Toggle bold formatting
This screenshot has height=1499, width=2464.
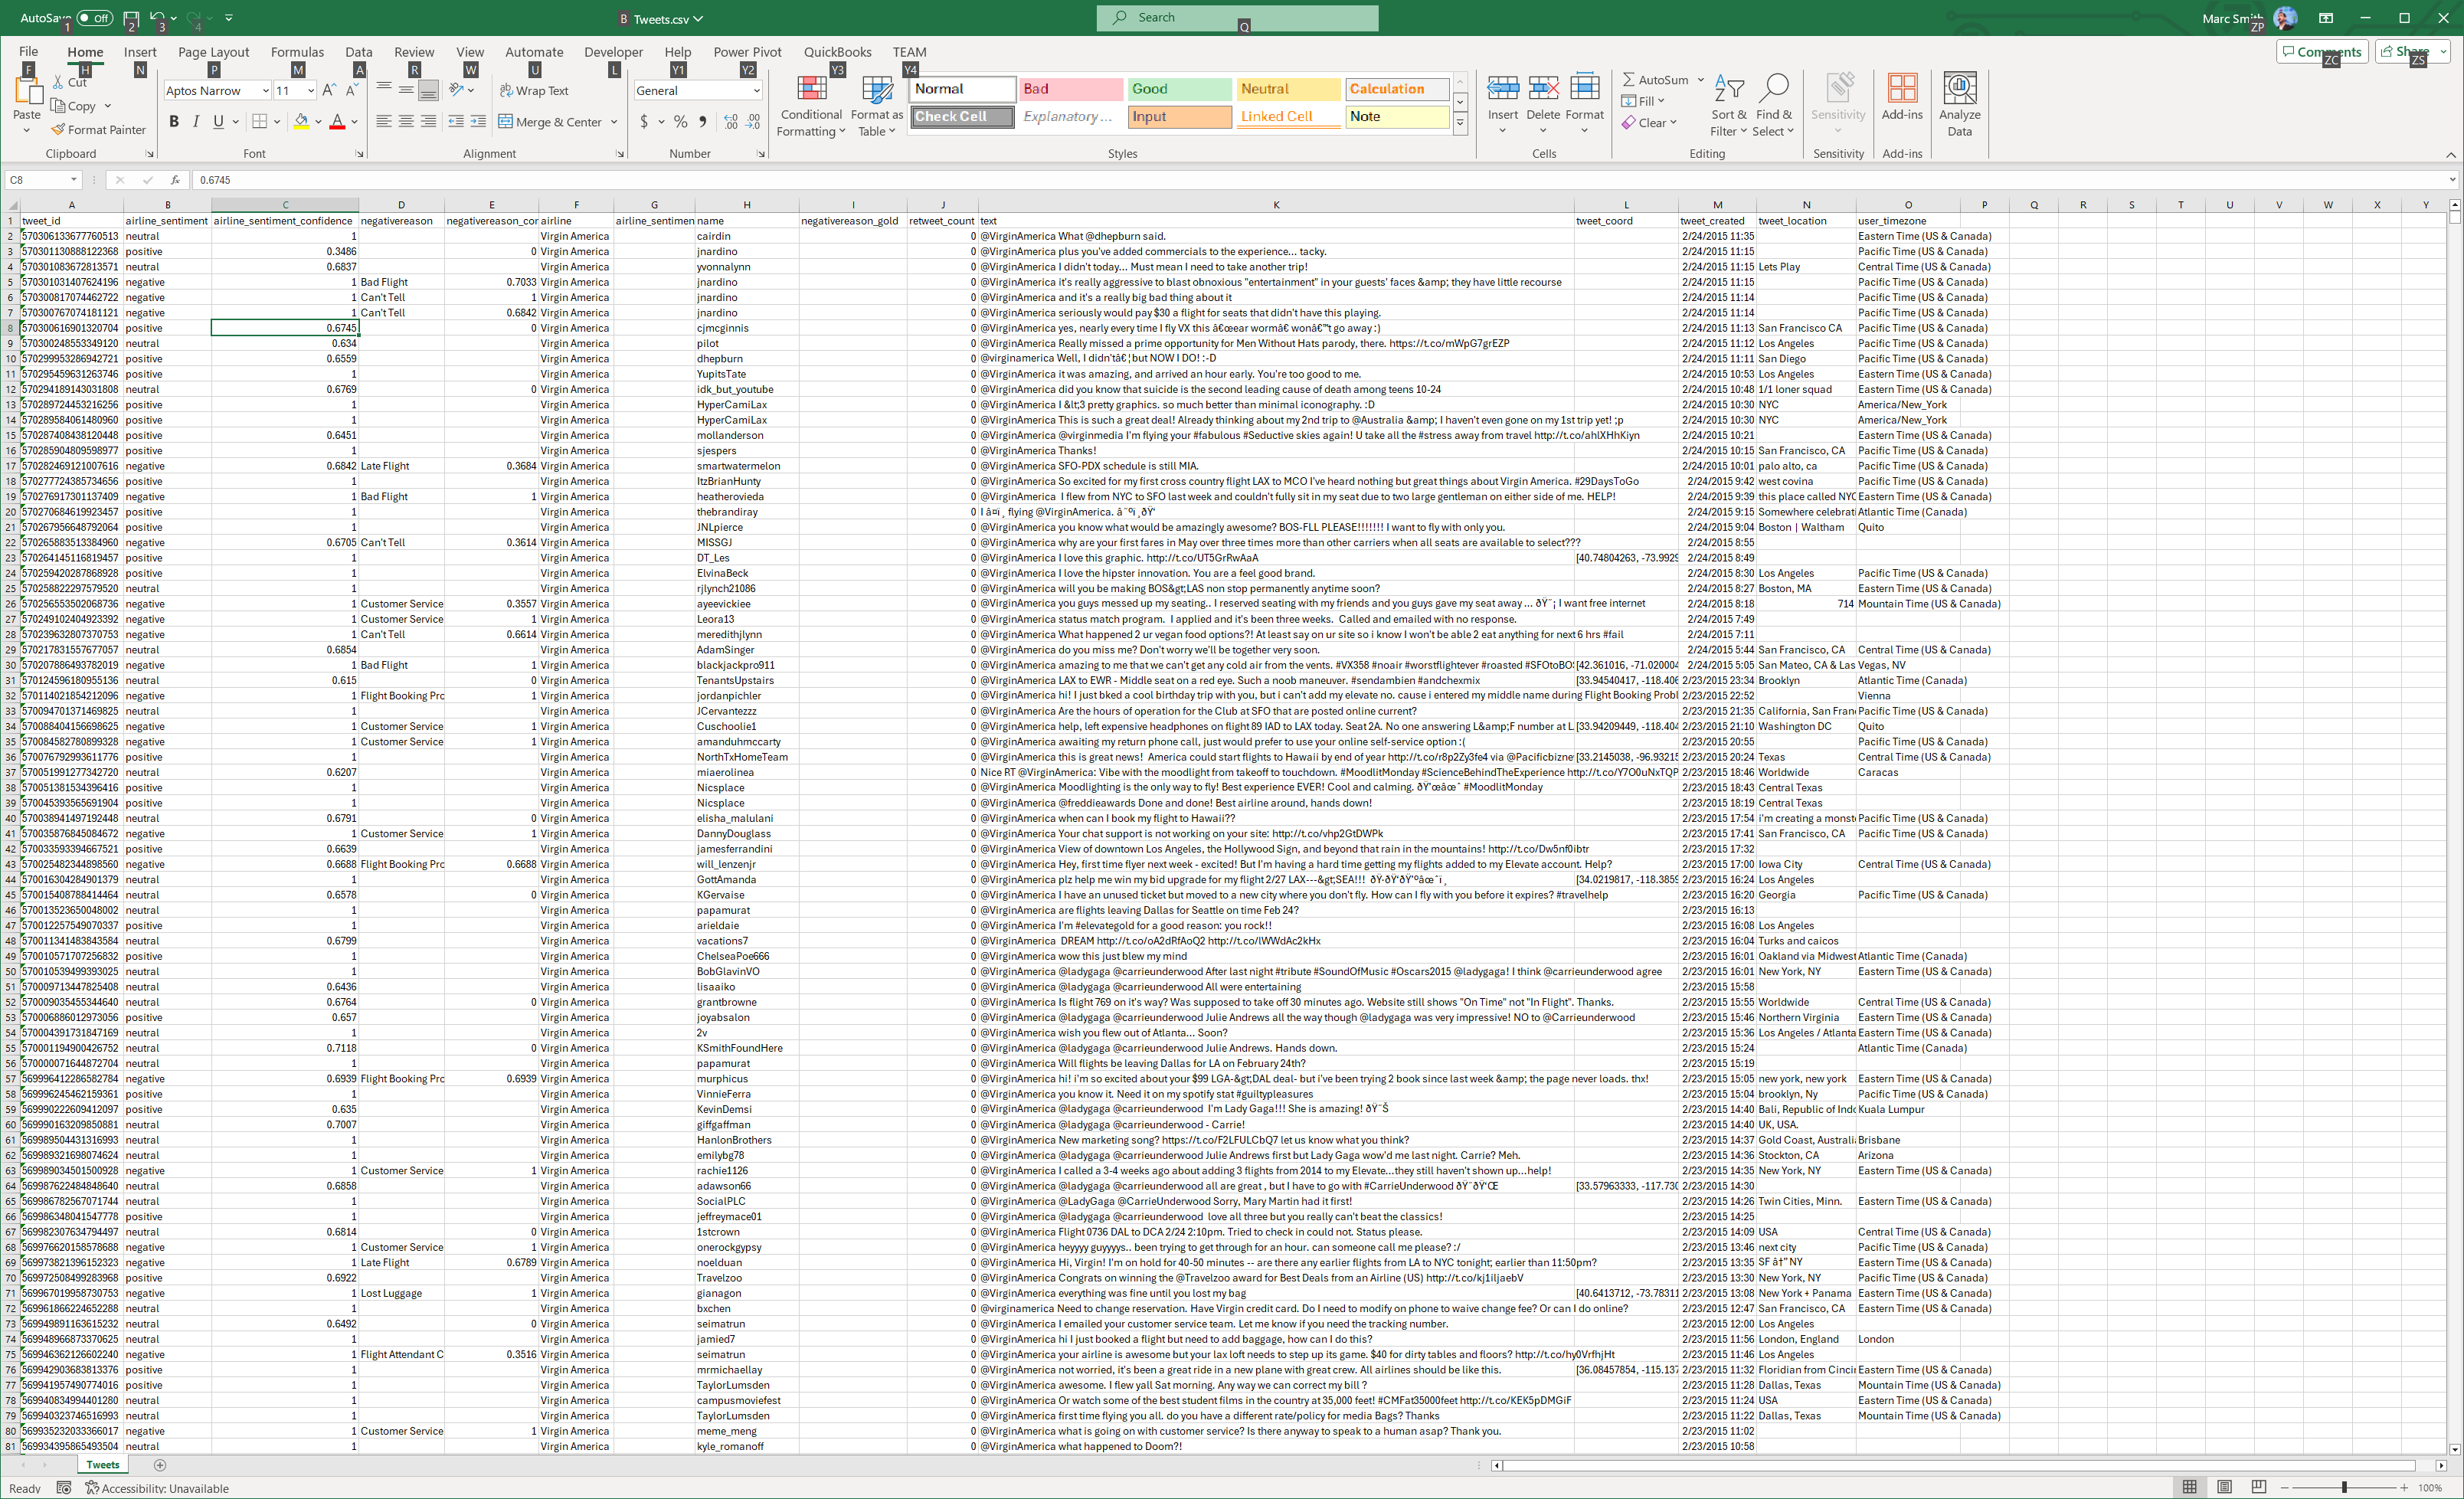pyautogui.click(x=174, y=122)
